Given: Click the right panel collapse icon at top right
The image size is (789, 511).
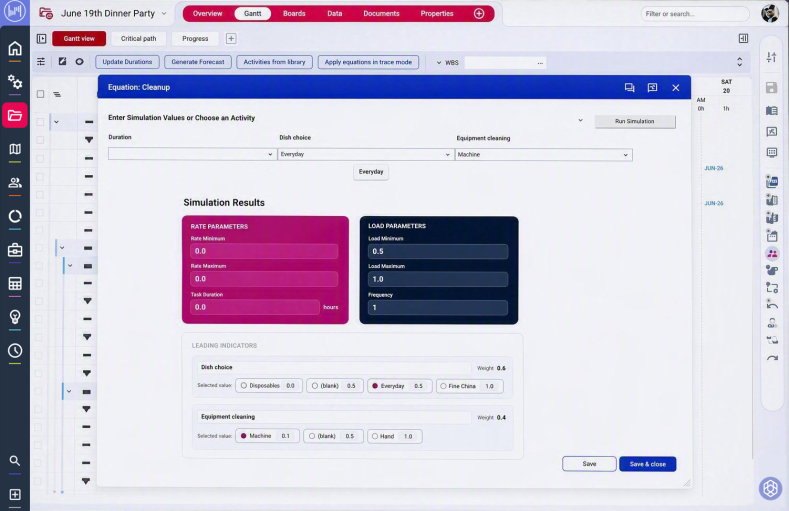Looking at the screenshot, I should pyautogui.click(x=743, y=38).
